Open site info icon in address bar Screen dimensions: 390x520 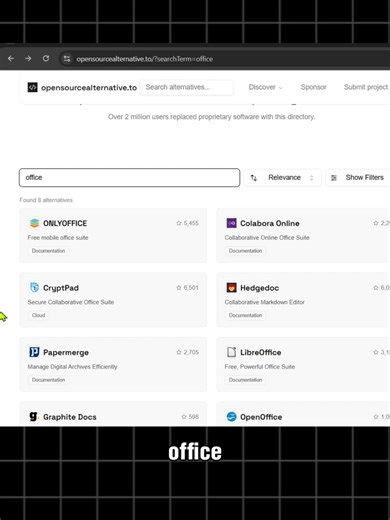click(x=67, y=59)
